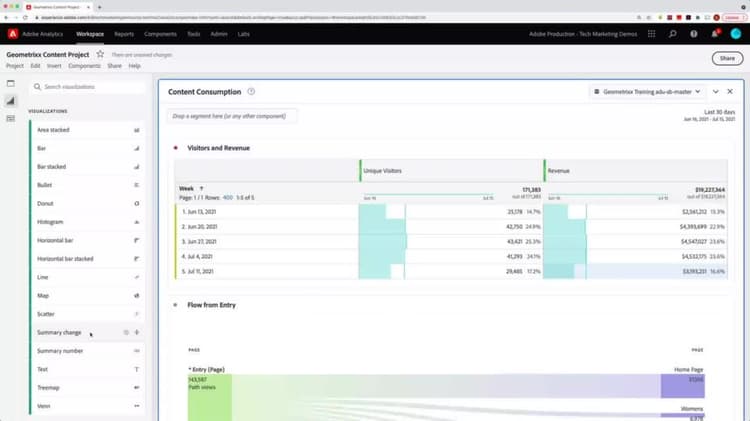Open the Panels icon in left rail
The image size is (750, 421).
pyautogui.click(x=11, y=83)
